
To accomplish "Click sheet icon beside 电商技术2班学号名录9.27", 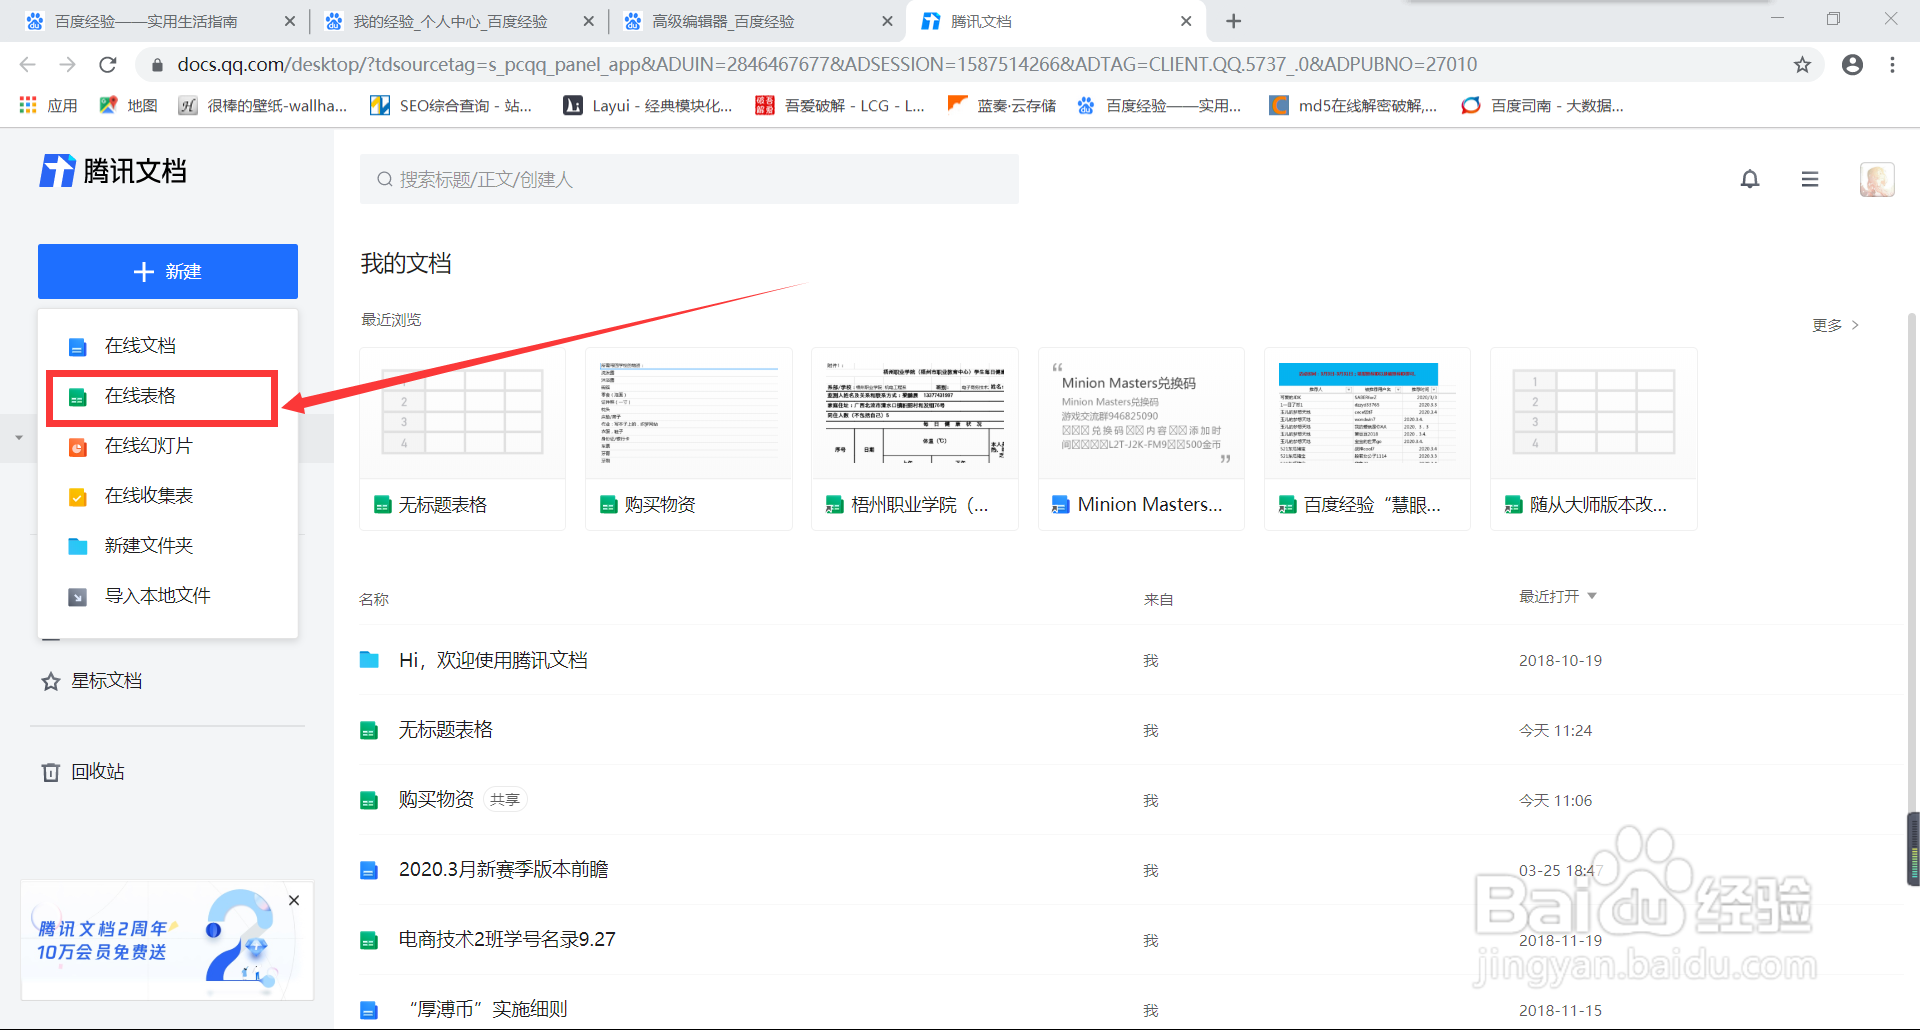I will [x=369, y=940].
